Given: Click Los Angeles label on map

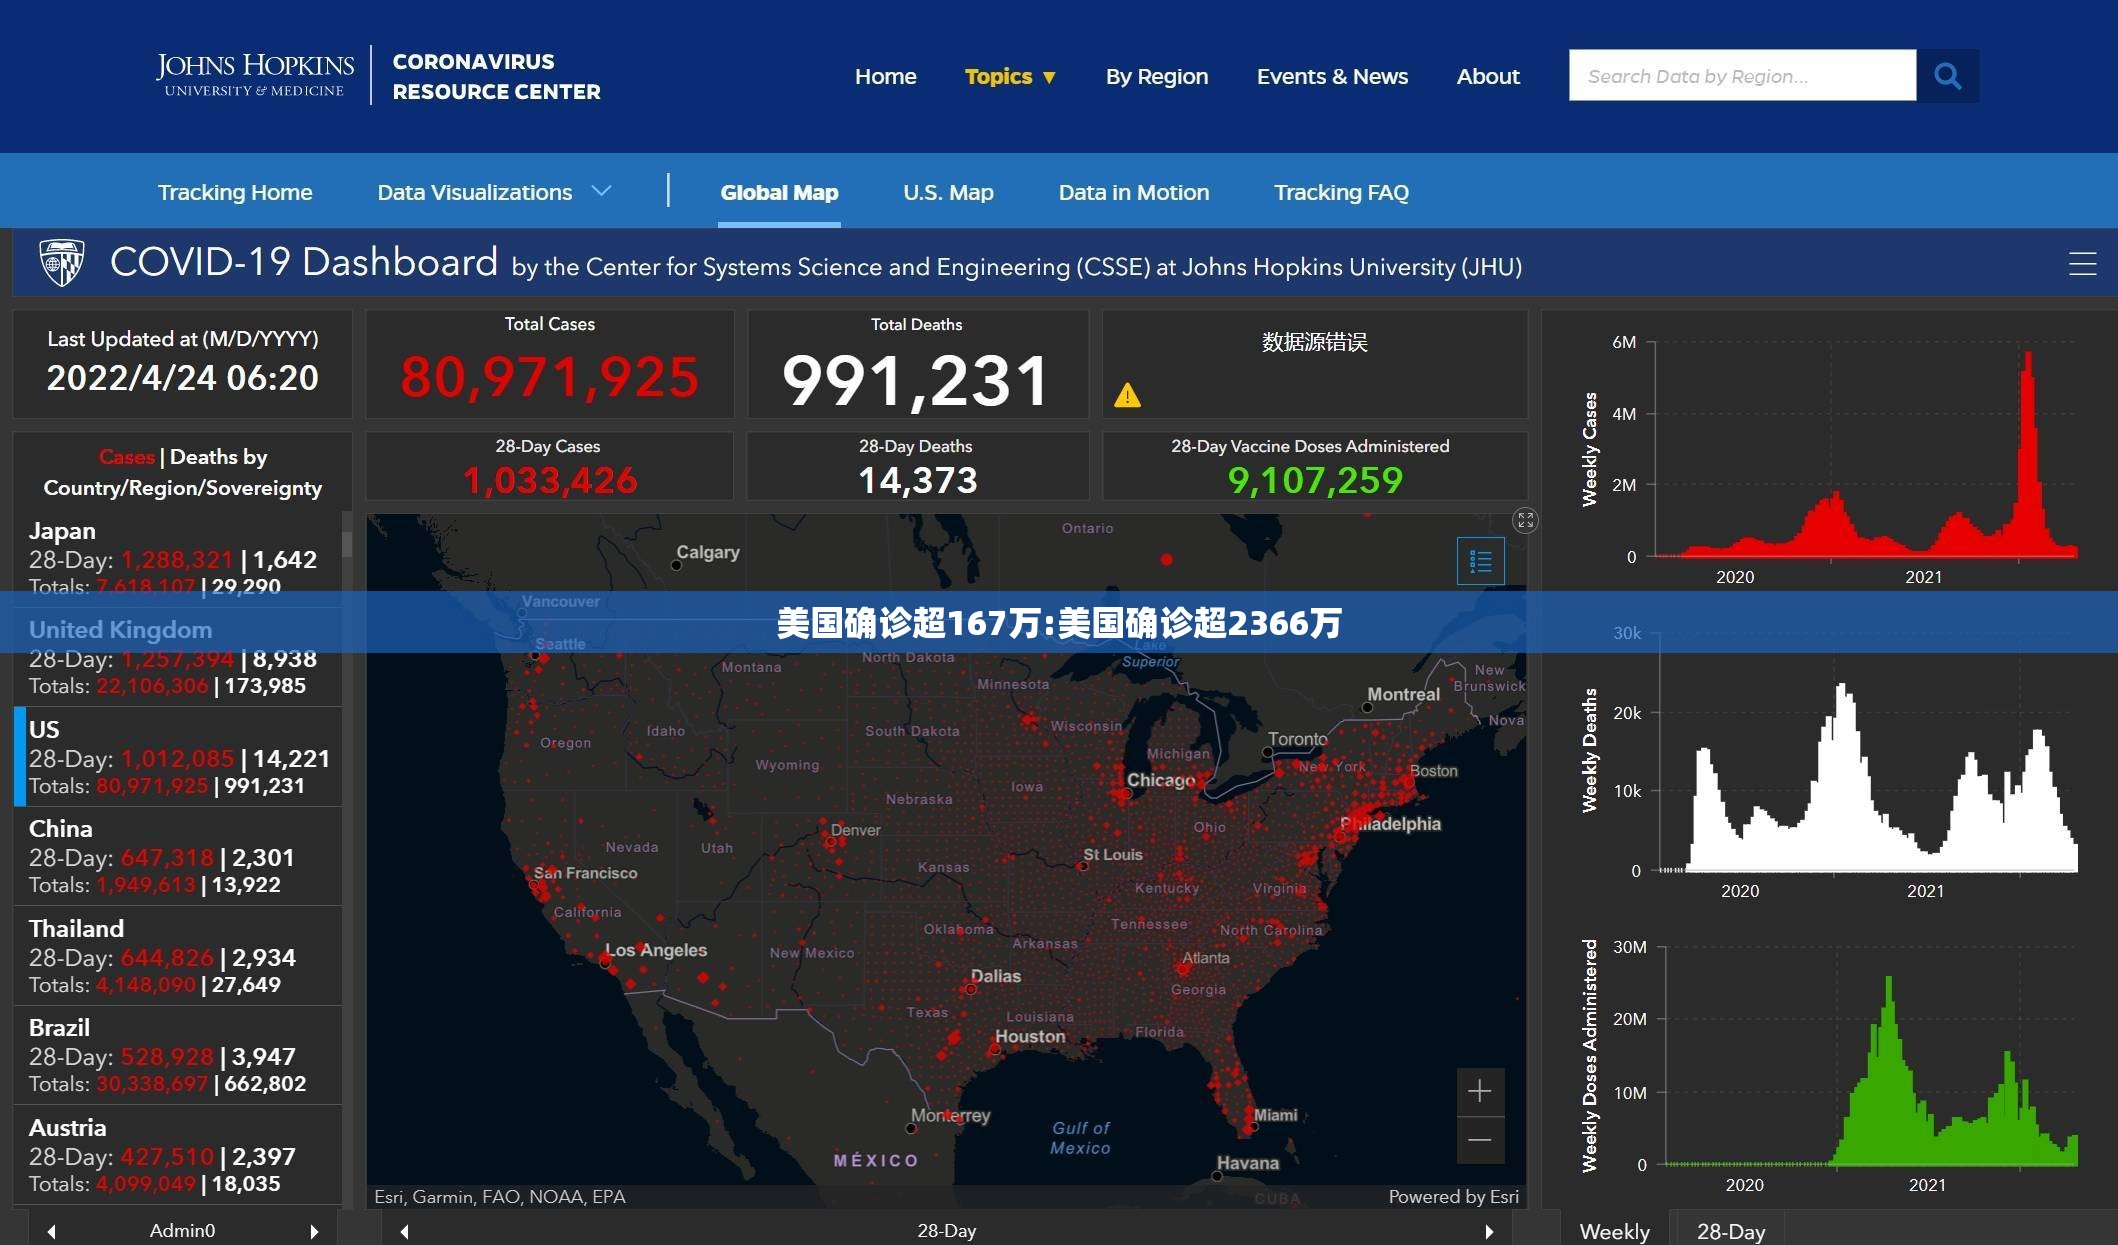Looking at the screenshot, I should pyautogui.click(x=656, y=950).
